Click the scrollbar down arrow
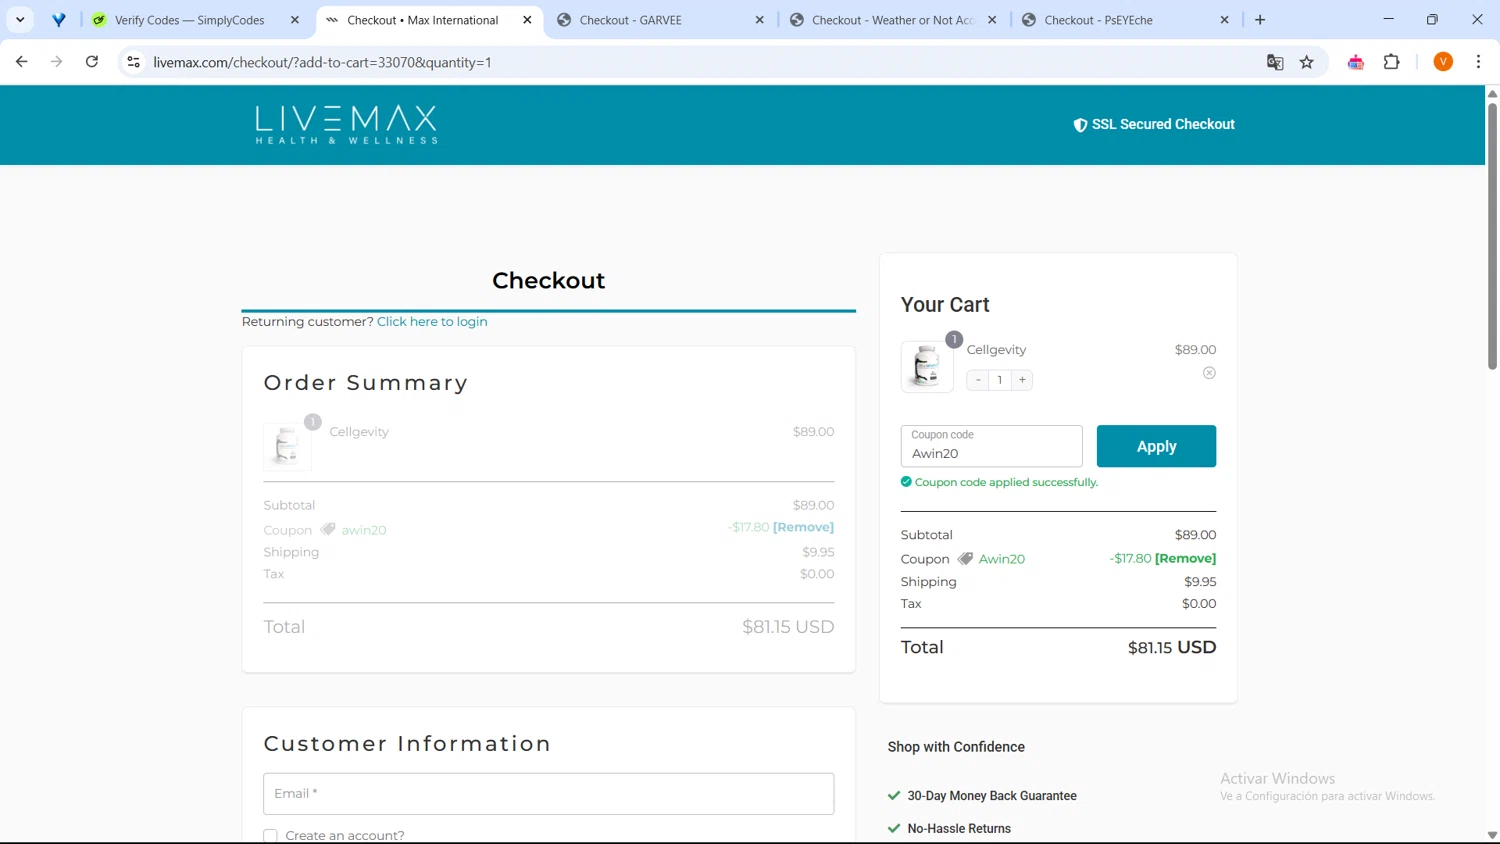Screen dimensions: 1500x844 pyautogui.click(x=1492, y=835)
